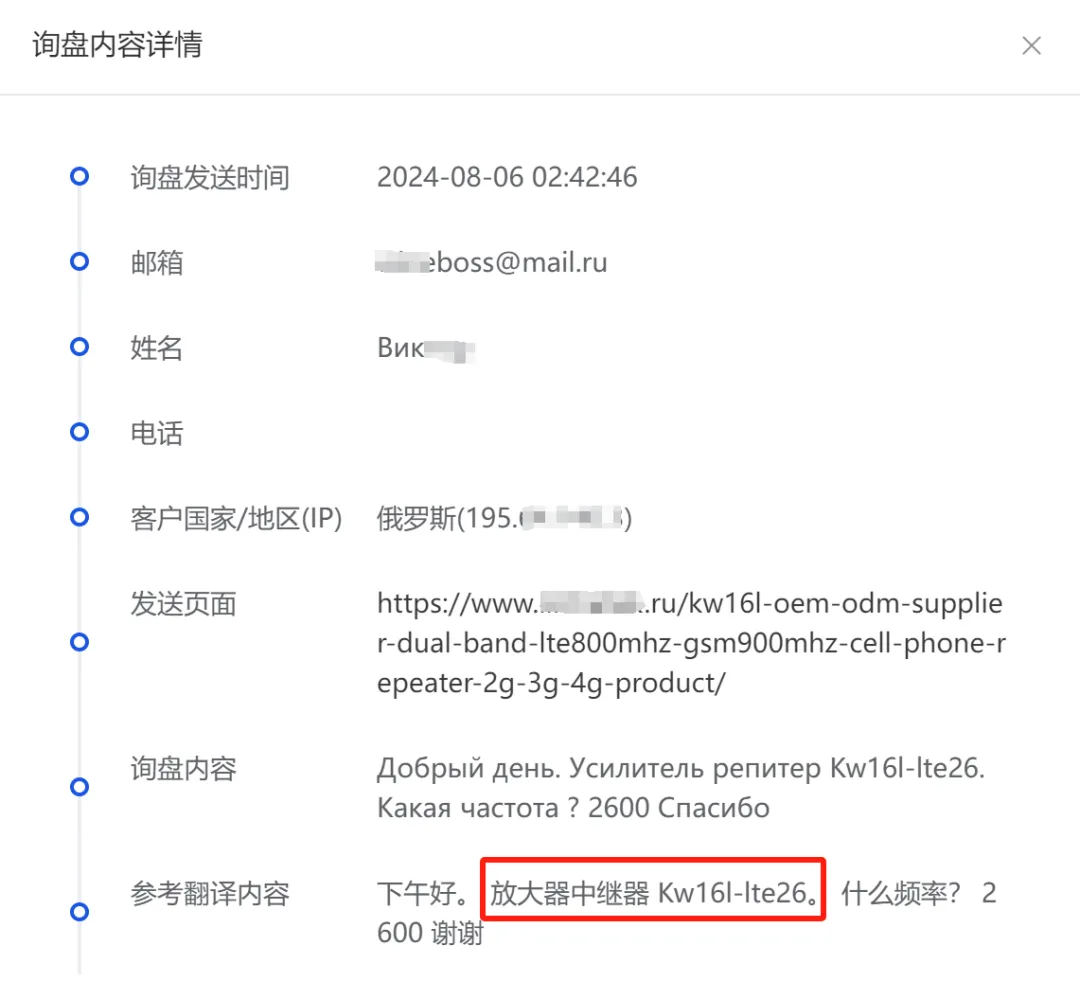Screen dimensions: 1080x999
Task: Click the 询盘内容详情 dialog title
Action: (x=118, y=45)
